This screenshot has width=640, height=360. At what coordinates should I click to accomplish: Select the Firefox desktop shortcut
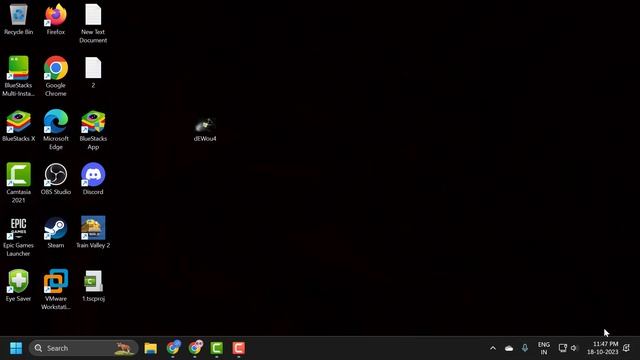point(56,19)
